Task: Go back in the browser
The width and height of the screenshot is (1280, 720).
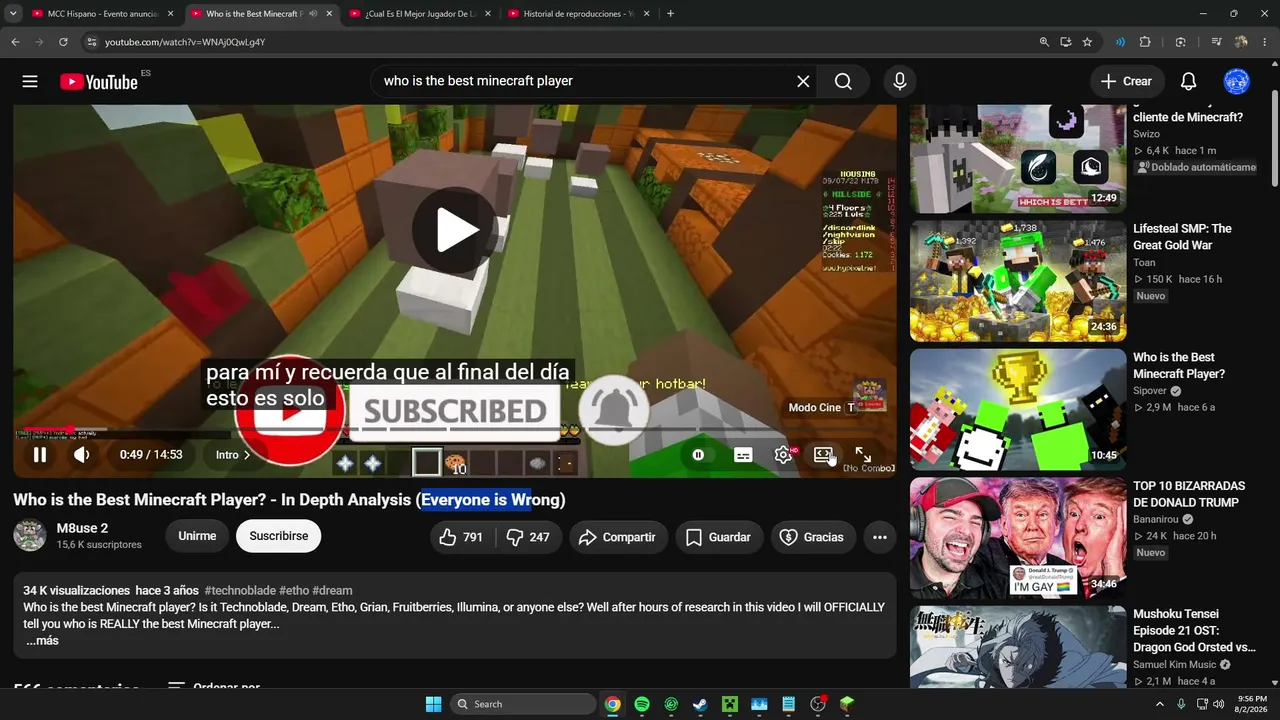Action: pos(15,42)
